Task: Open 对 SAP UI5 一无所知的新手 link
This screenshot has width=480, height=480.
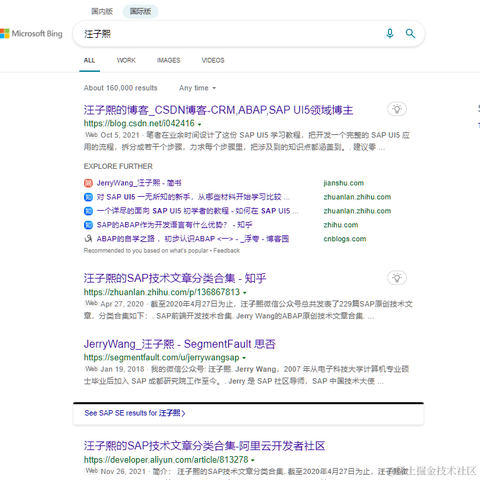Action: (193, 197)
